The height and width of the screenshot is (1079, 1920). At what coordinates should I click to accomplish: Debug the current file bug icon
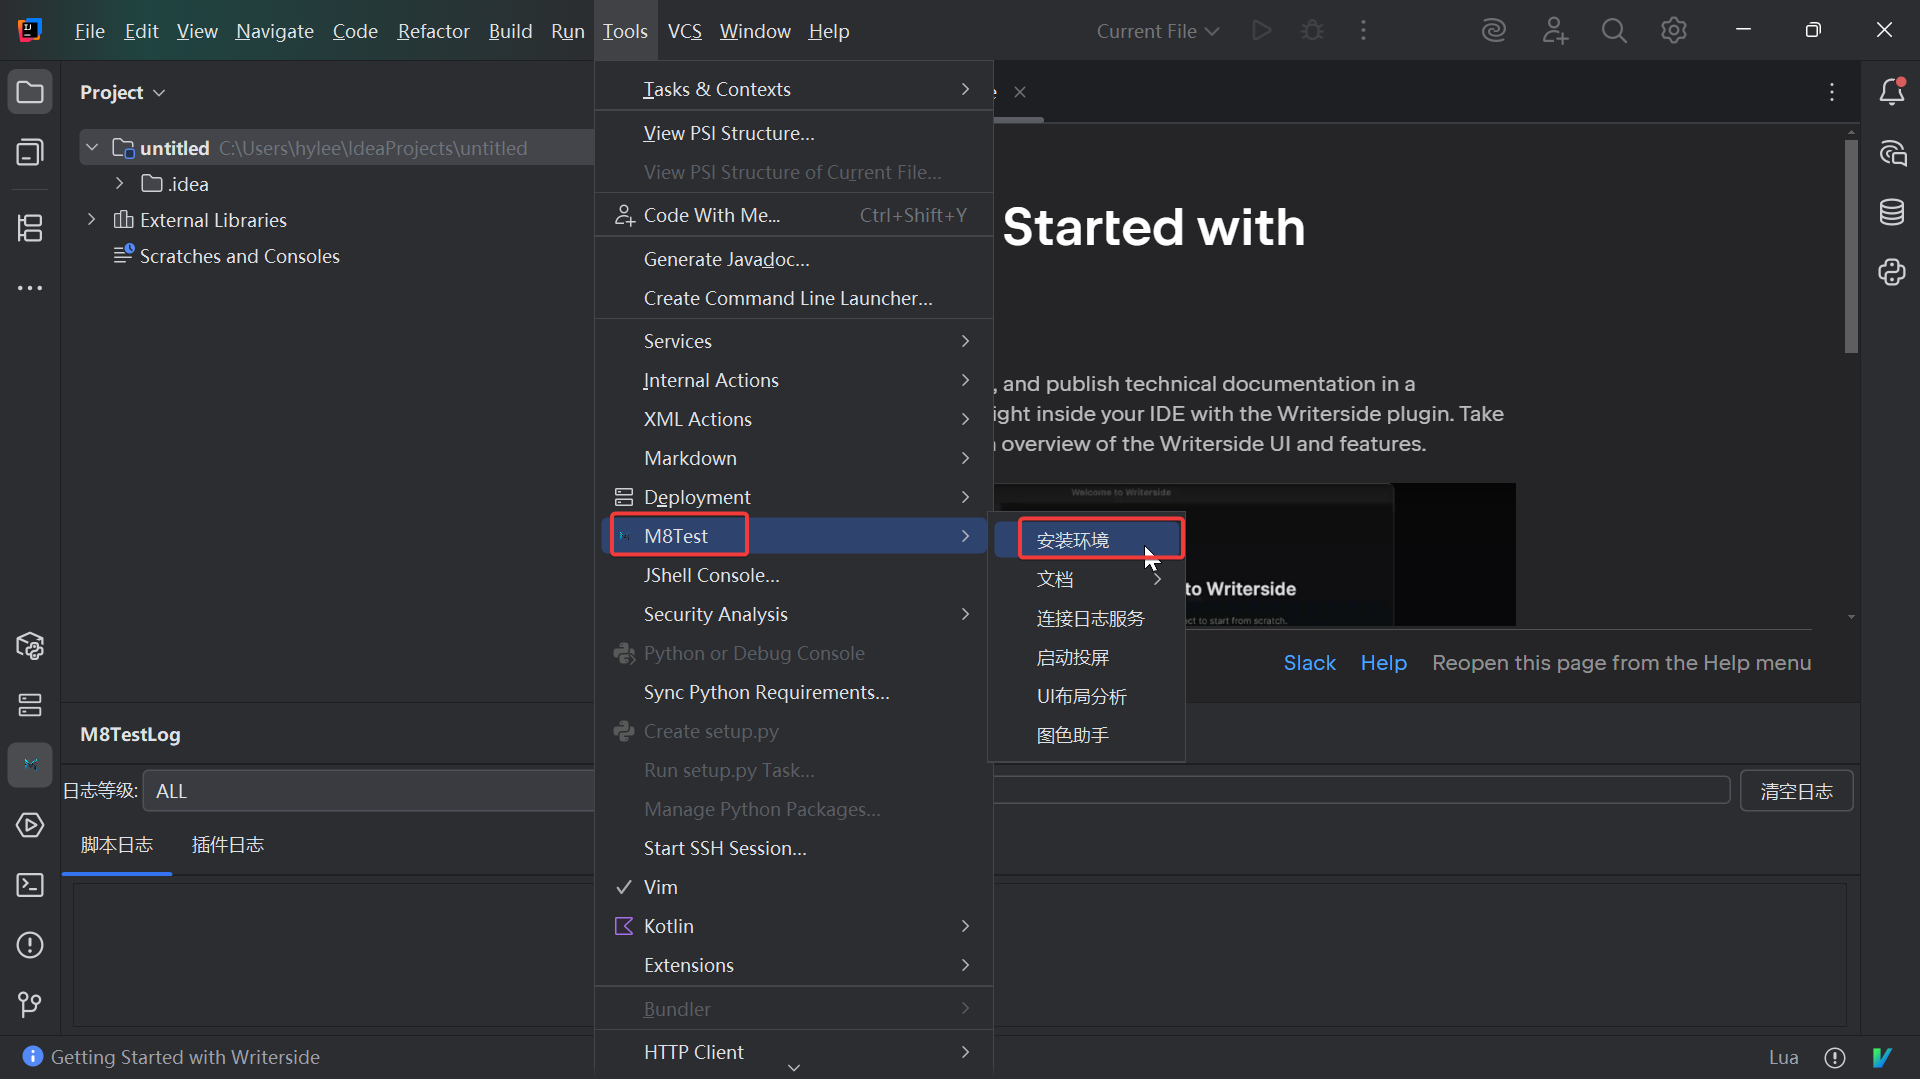1312,31
